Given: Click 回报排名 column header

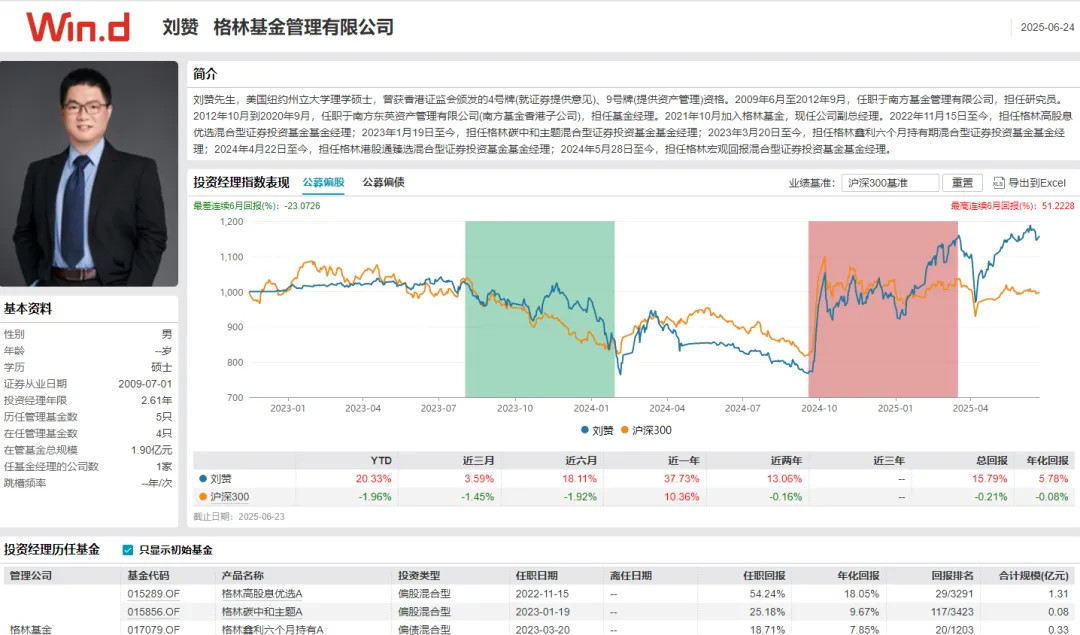Looking at the screenshot, I should (x=953, y=576).
